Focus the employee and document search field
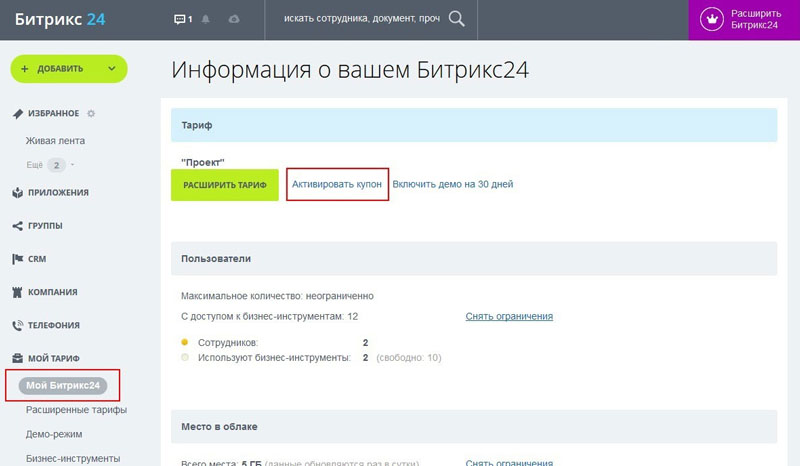Viewport: 800px width, 466px height. (x=362, y=19)
